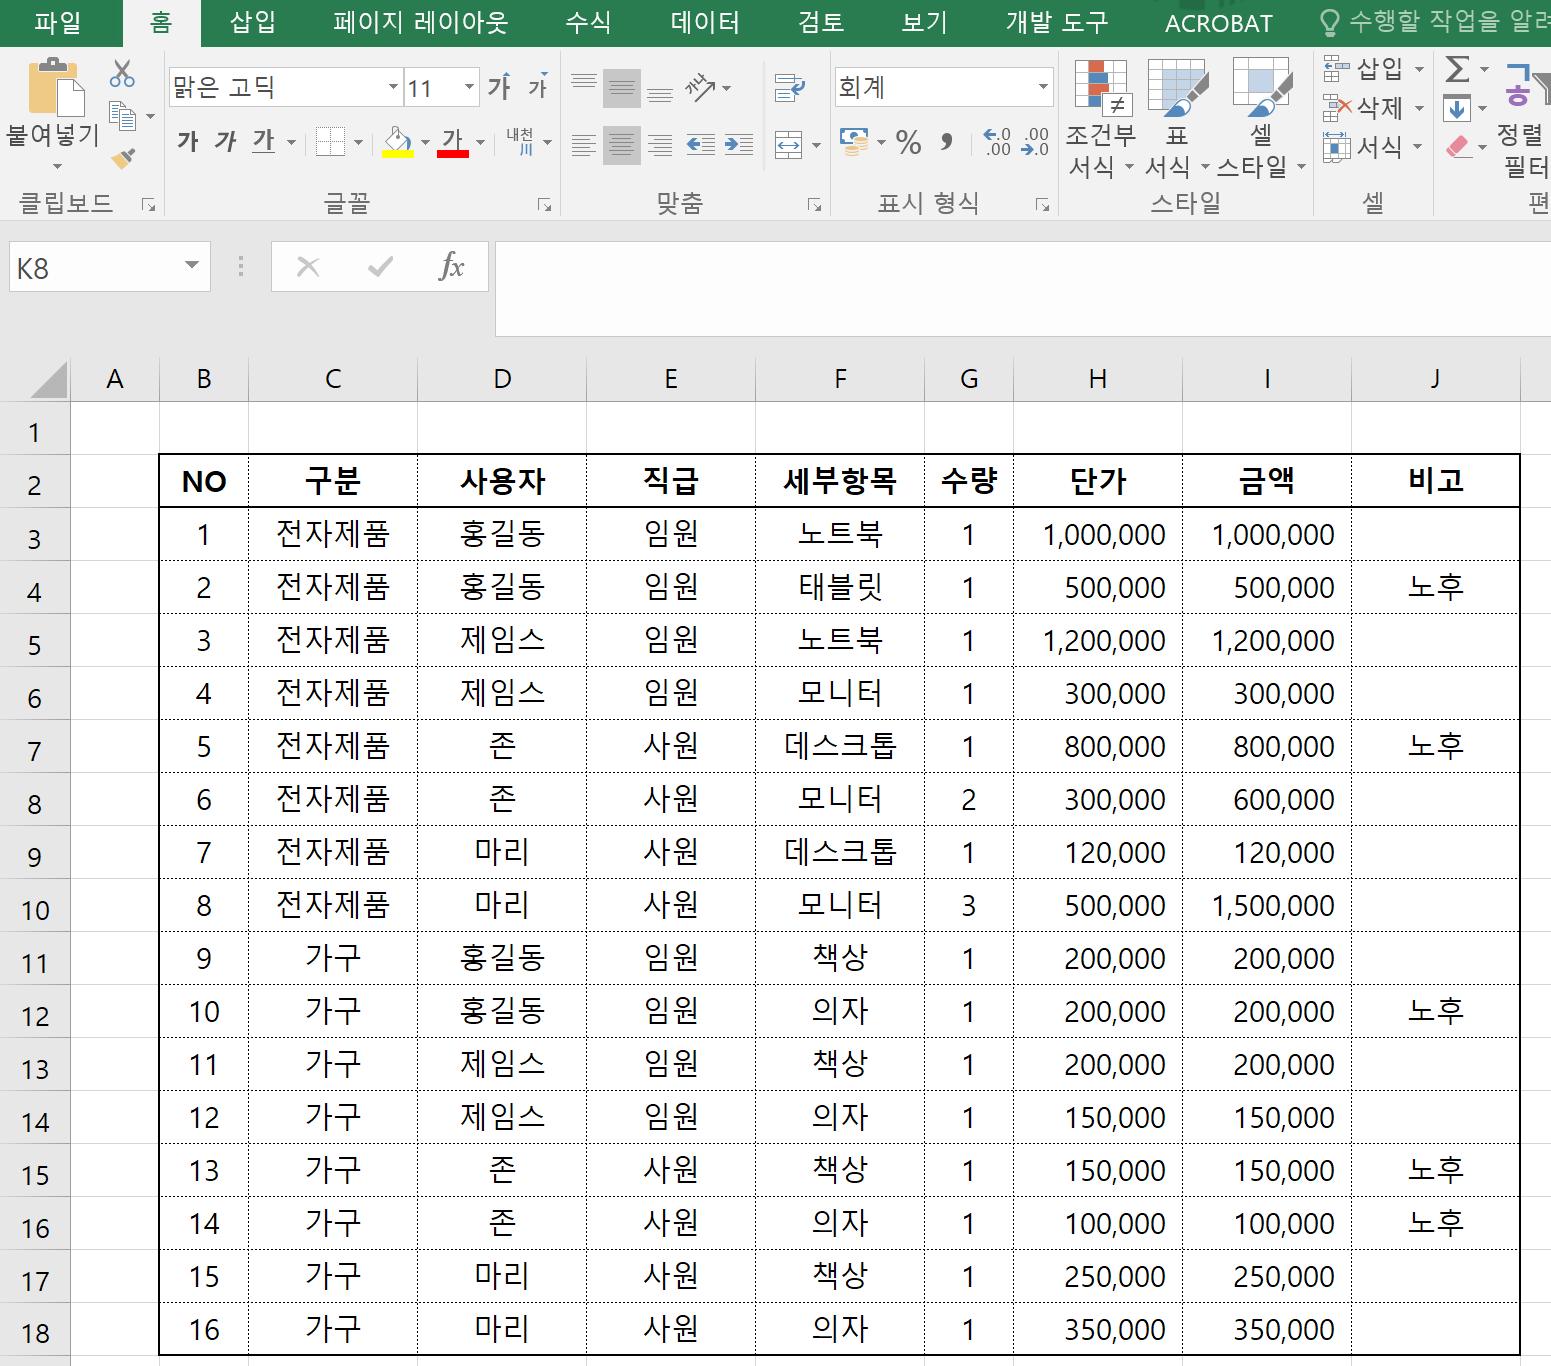The width and height of the screenshot is (1551, 1366).
Task: Open the 서식 (Format) cells button
Action: pyautogui.click(x=1373, y=147)
